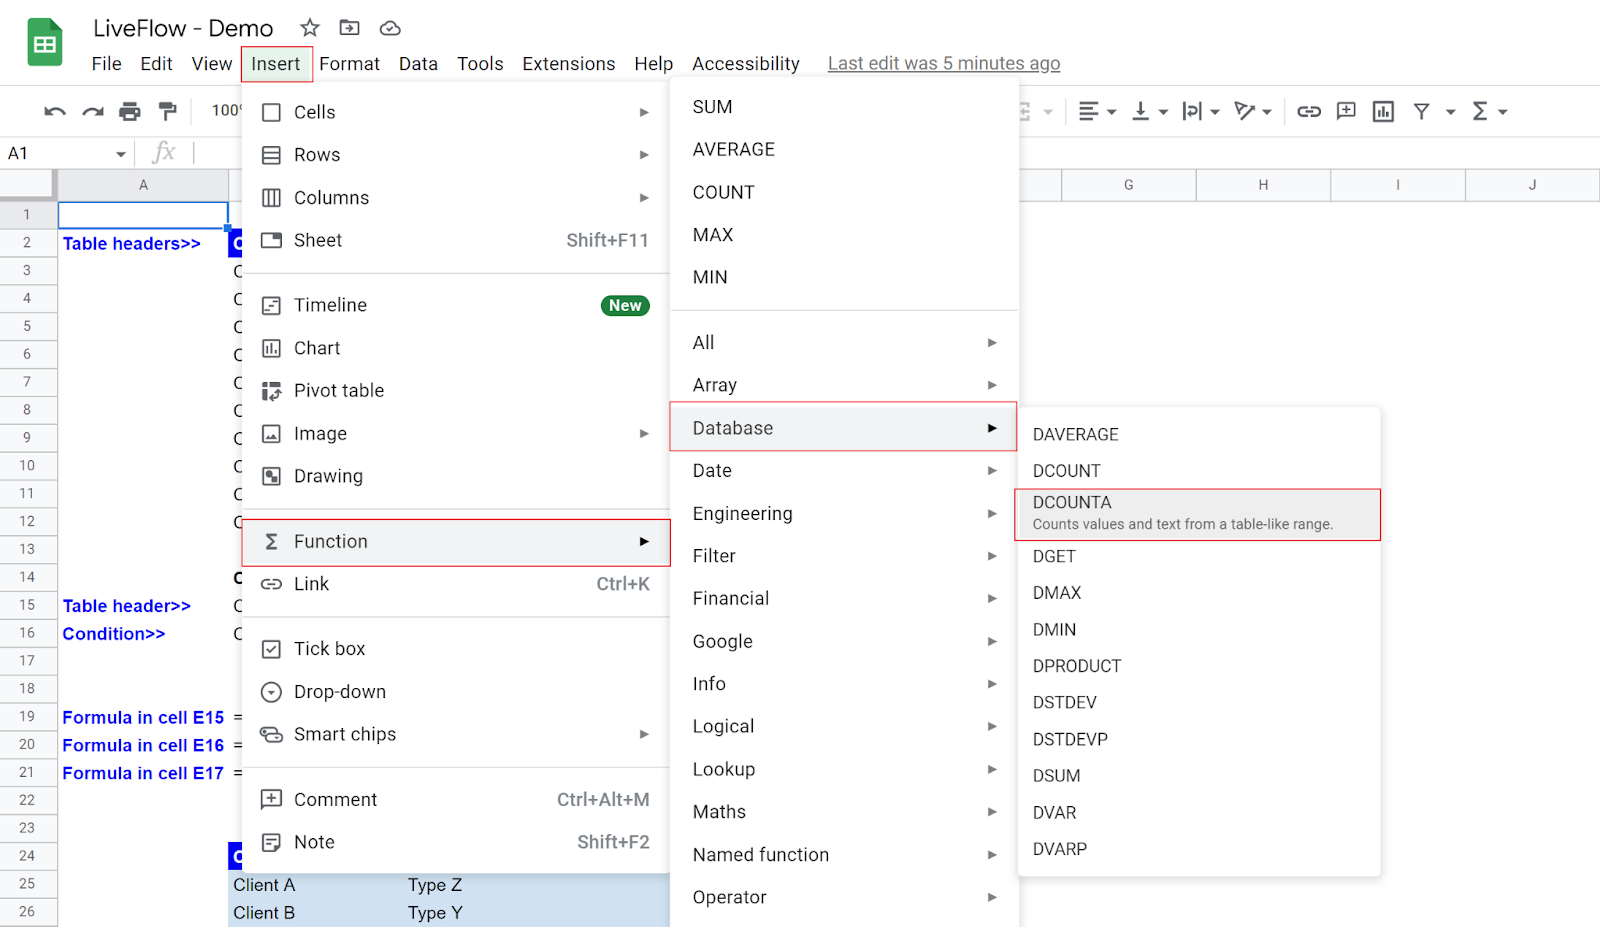The image size is (1600, 927).
Task: Insert a Chart from the menu
Action: [455, 348]
